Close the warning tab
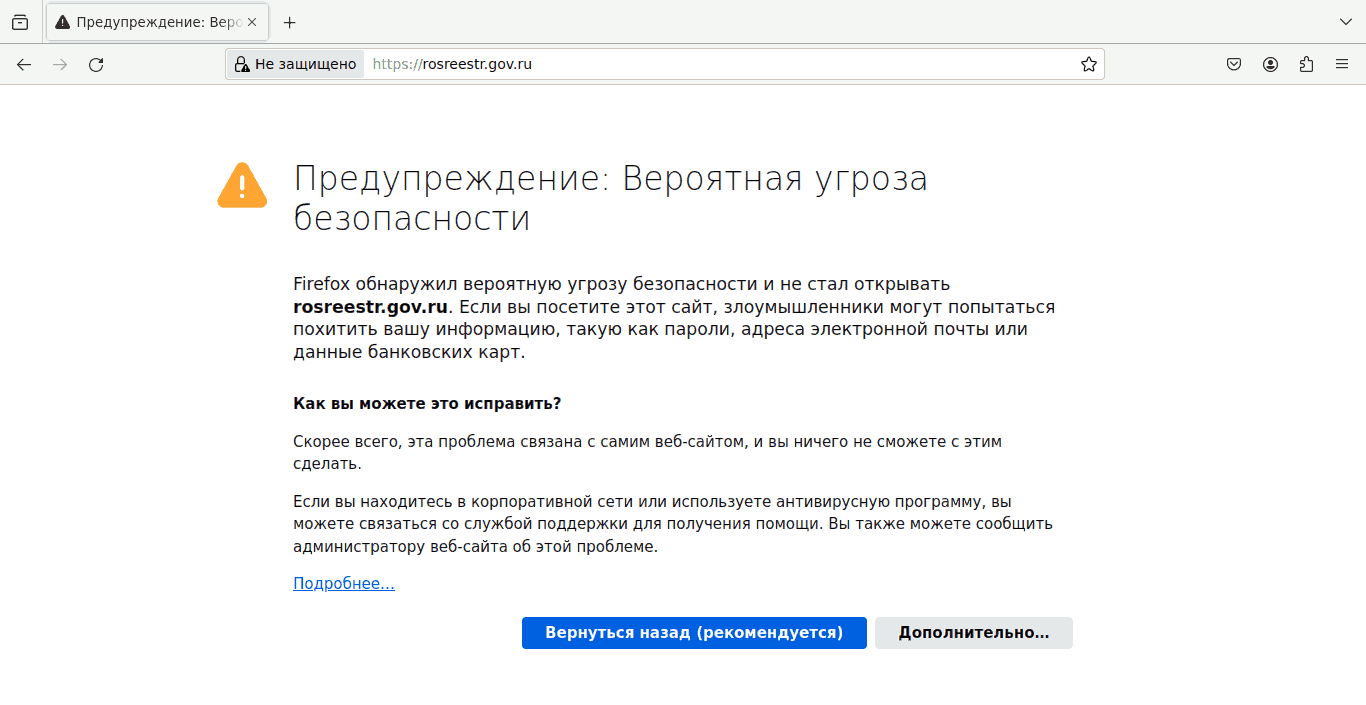The image size is (1366, 705). 251,22
